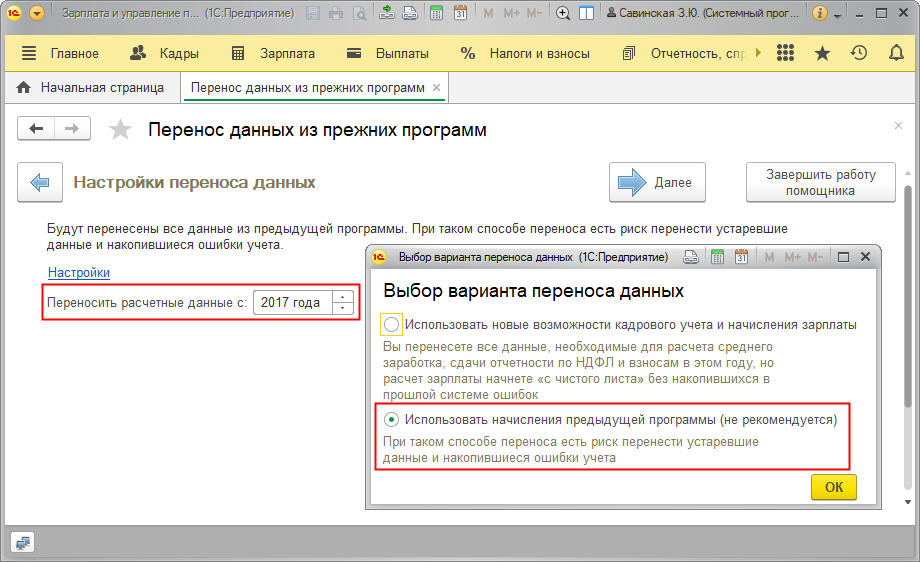Open the calendar icon in the main title bar
Screen dimensions: 920x562
(x=460, y=14)
